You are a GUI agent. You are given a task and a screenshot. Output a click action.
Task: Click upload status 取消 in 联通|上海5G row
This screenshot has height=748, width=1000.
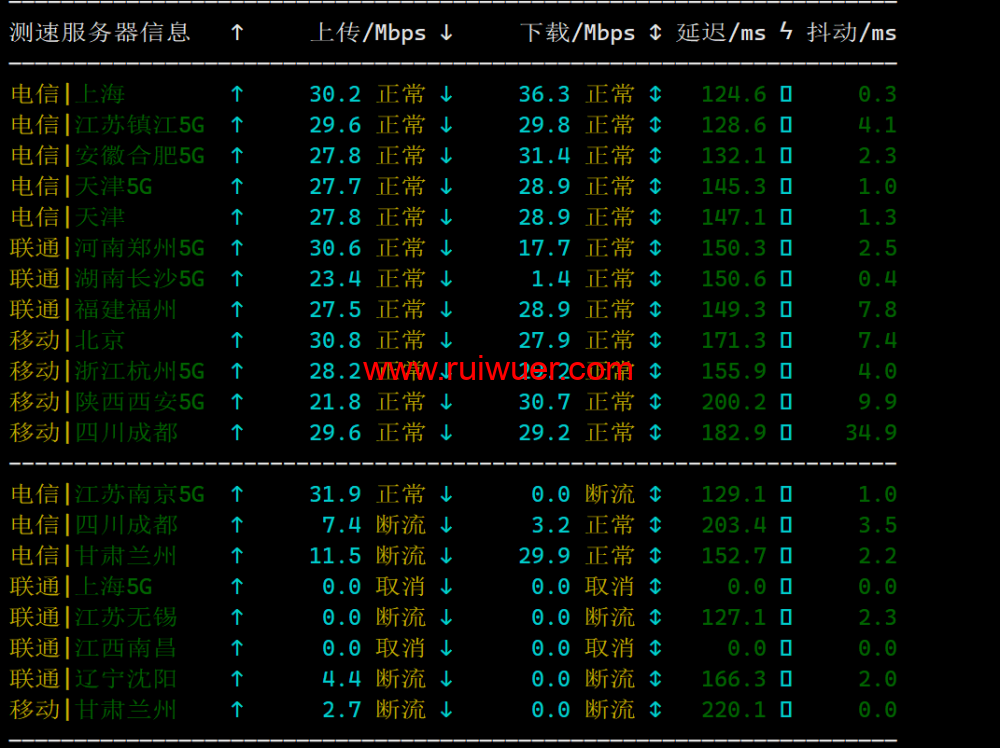click(400, 587)
